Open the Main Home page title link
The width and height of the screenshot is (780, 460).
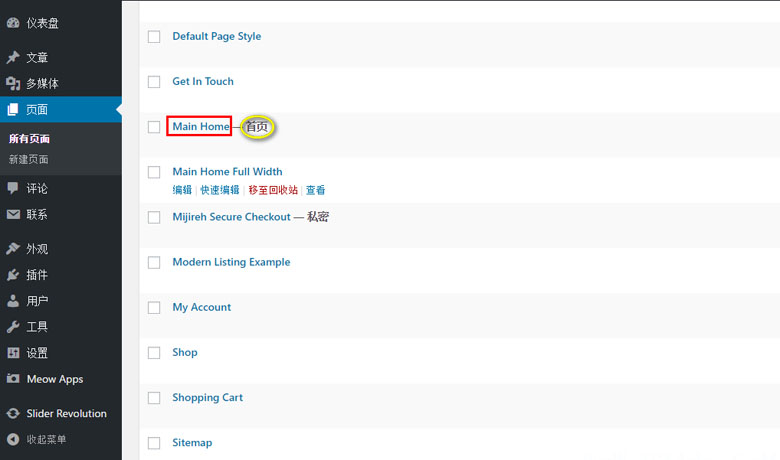(x=200, y=127)
